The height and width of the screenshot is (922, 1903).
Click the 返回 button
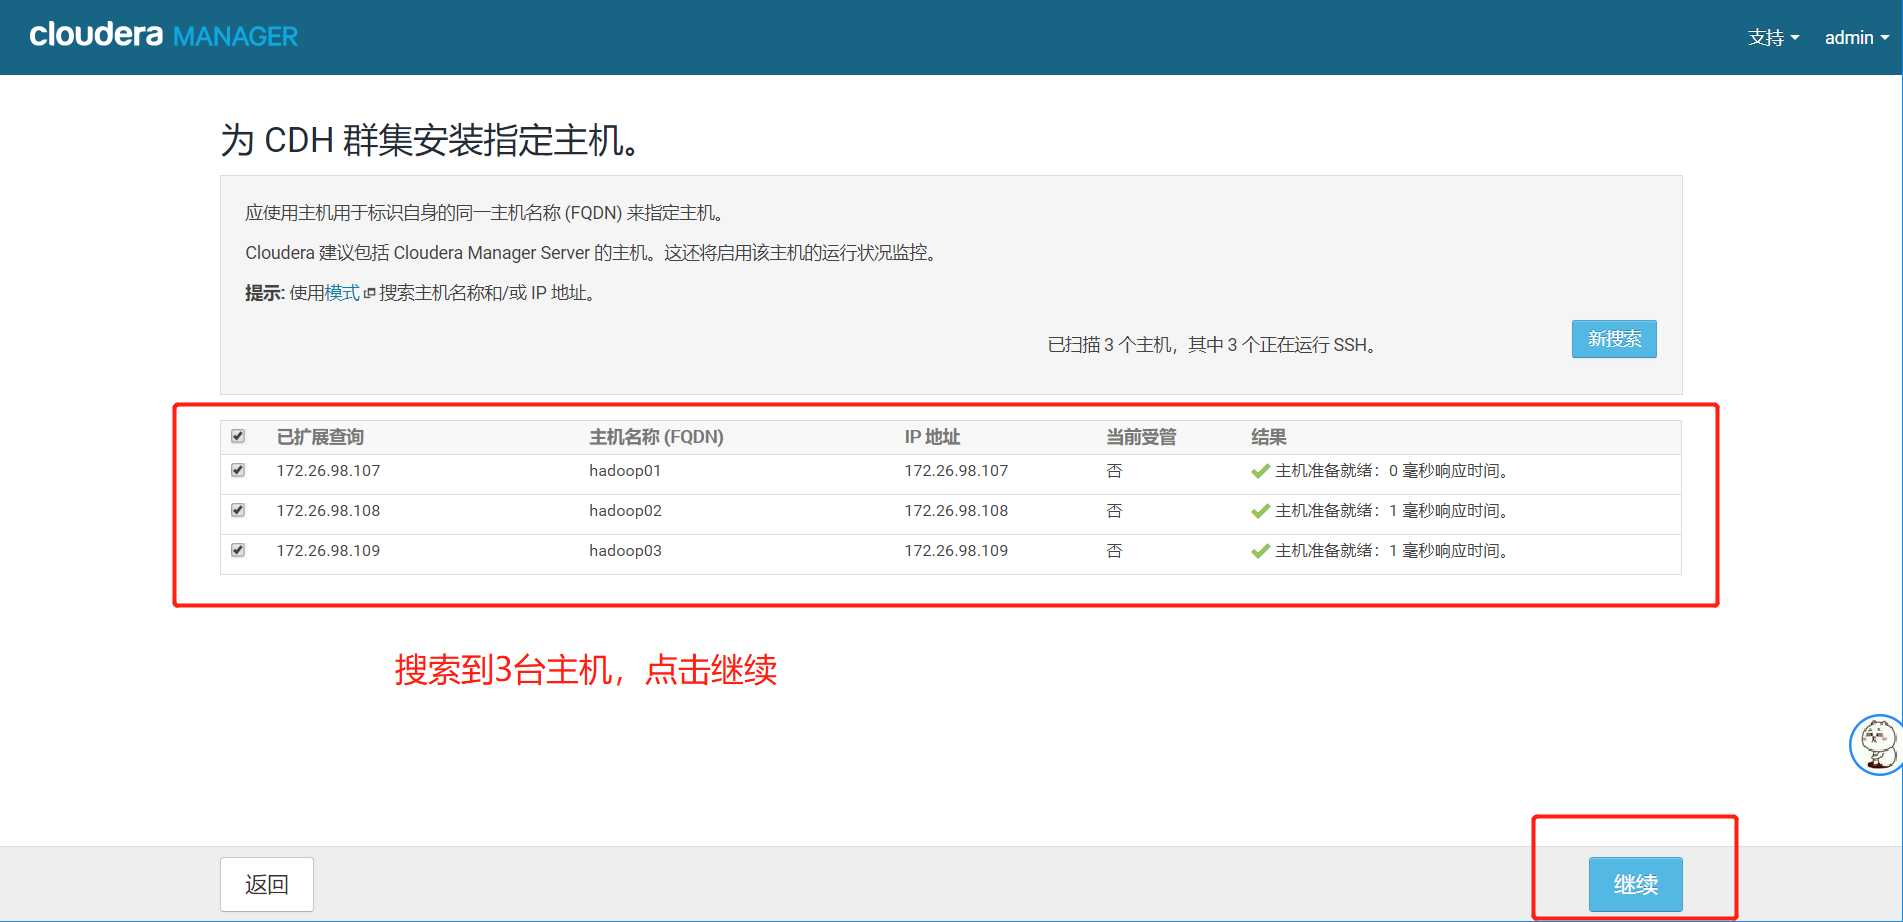tap(267, 884)
